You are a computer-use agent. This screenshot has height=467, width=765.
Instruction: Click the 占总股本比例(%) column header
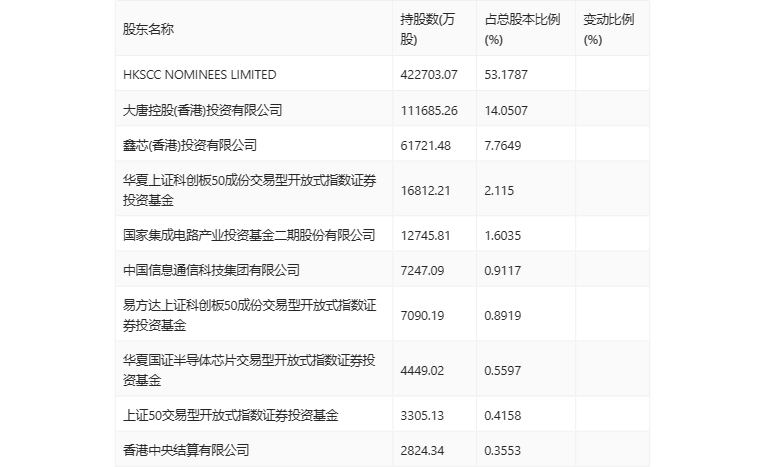click(522, 29)
